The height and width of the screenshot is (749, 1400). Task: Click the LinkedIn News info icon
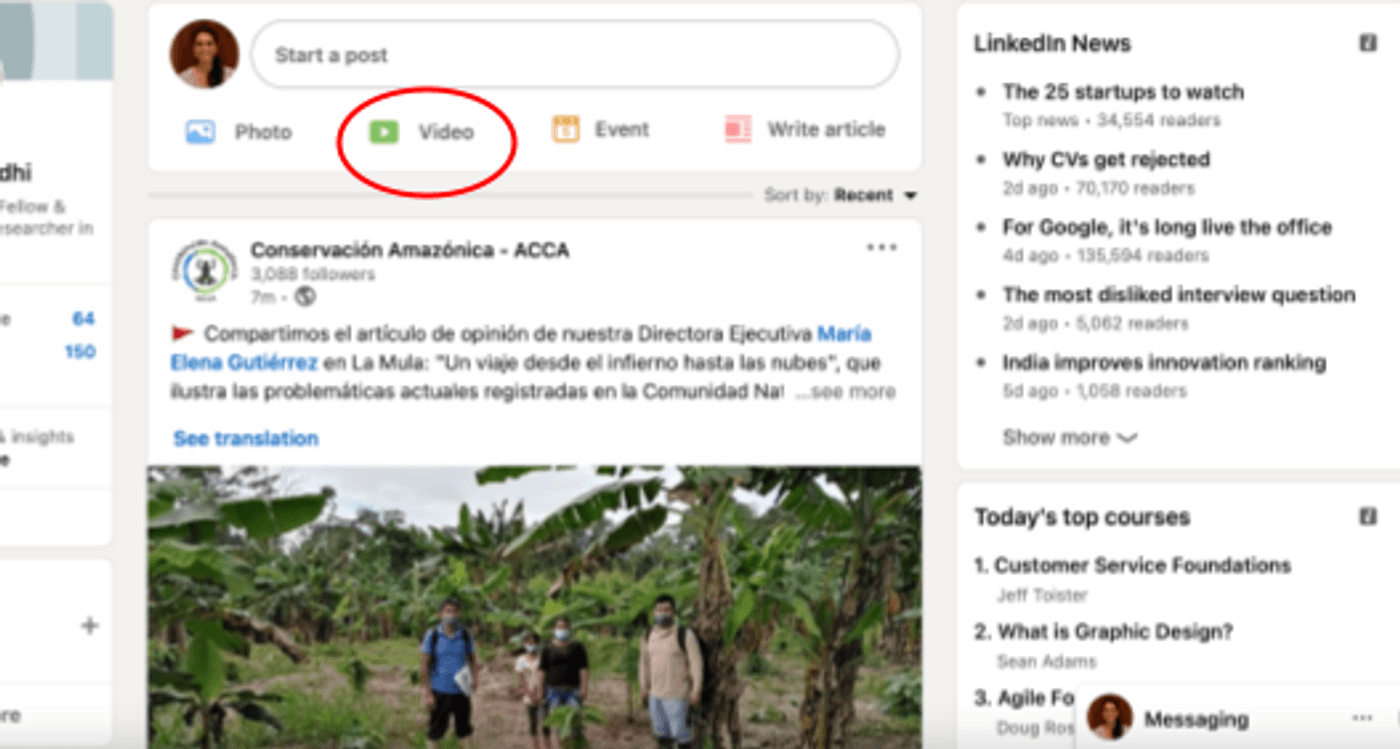click(x=1367, y=41)
